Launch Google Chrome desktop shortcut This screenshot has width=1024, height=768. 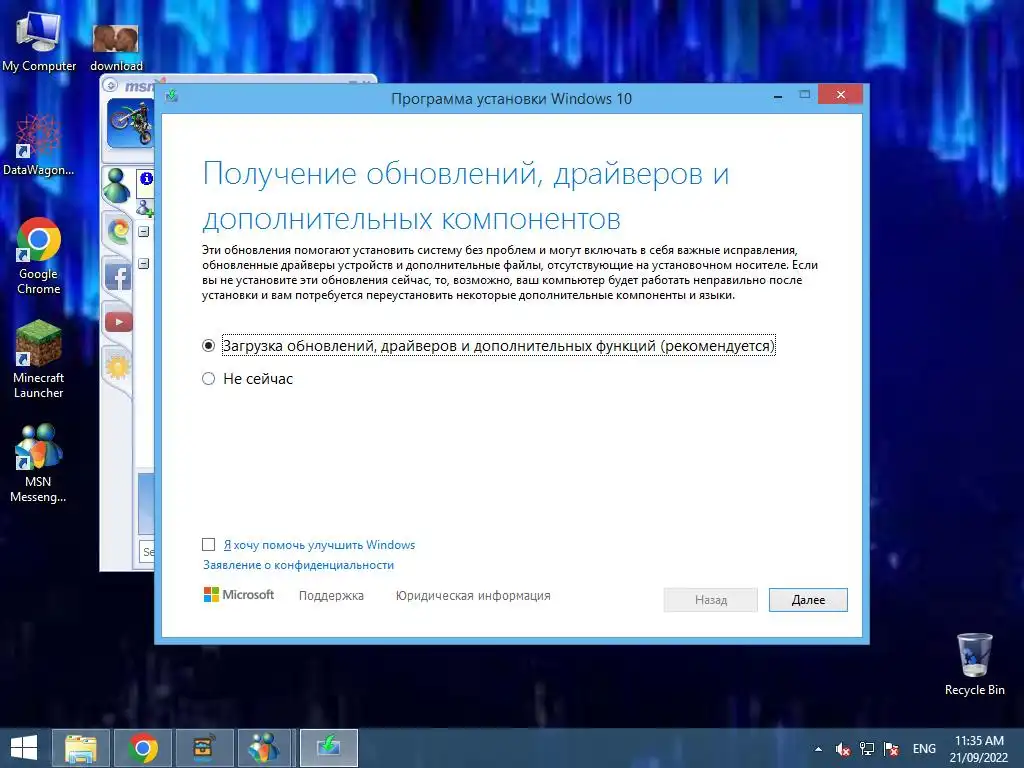[39, 256]
